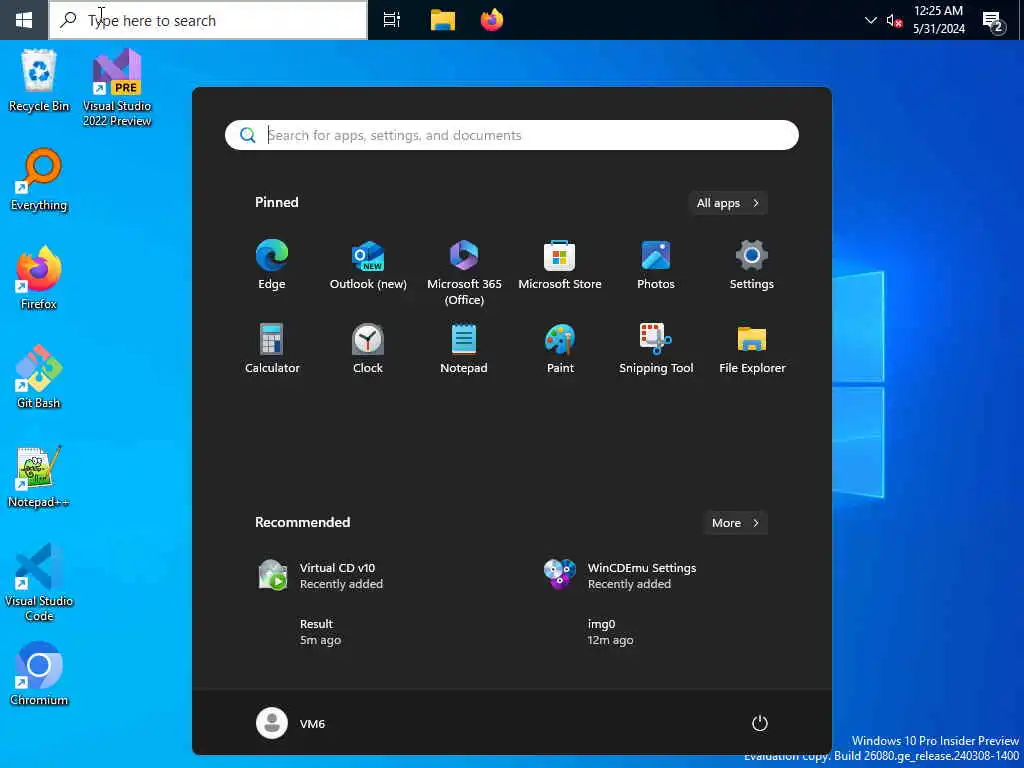Open Microsoft 365 (Office) app
This screenshot has height=768, width=1024.
point(464,272)
